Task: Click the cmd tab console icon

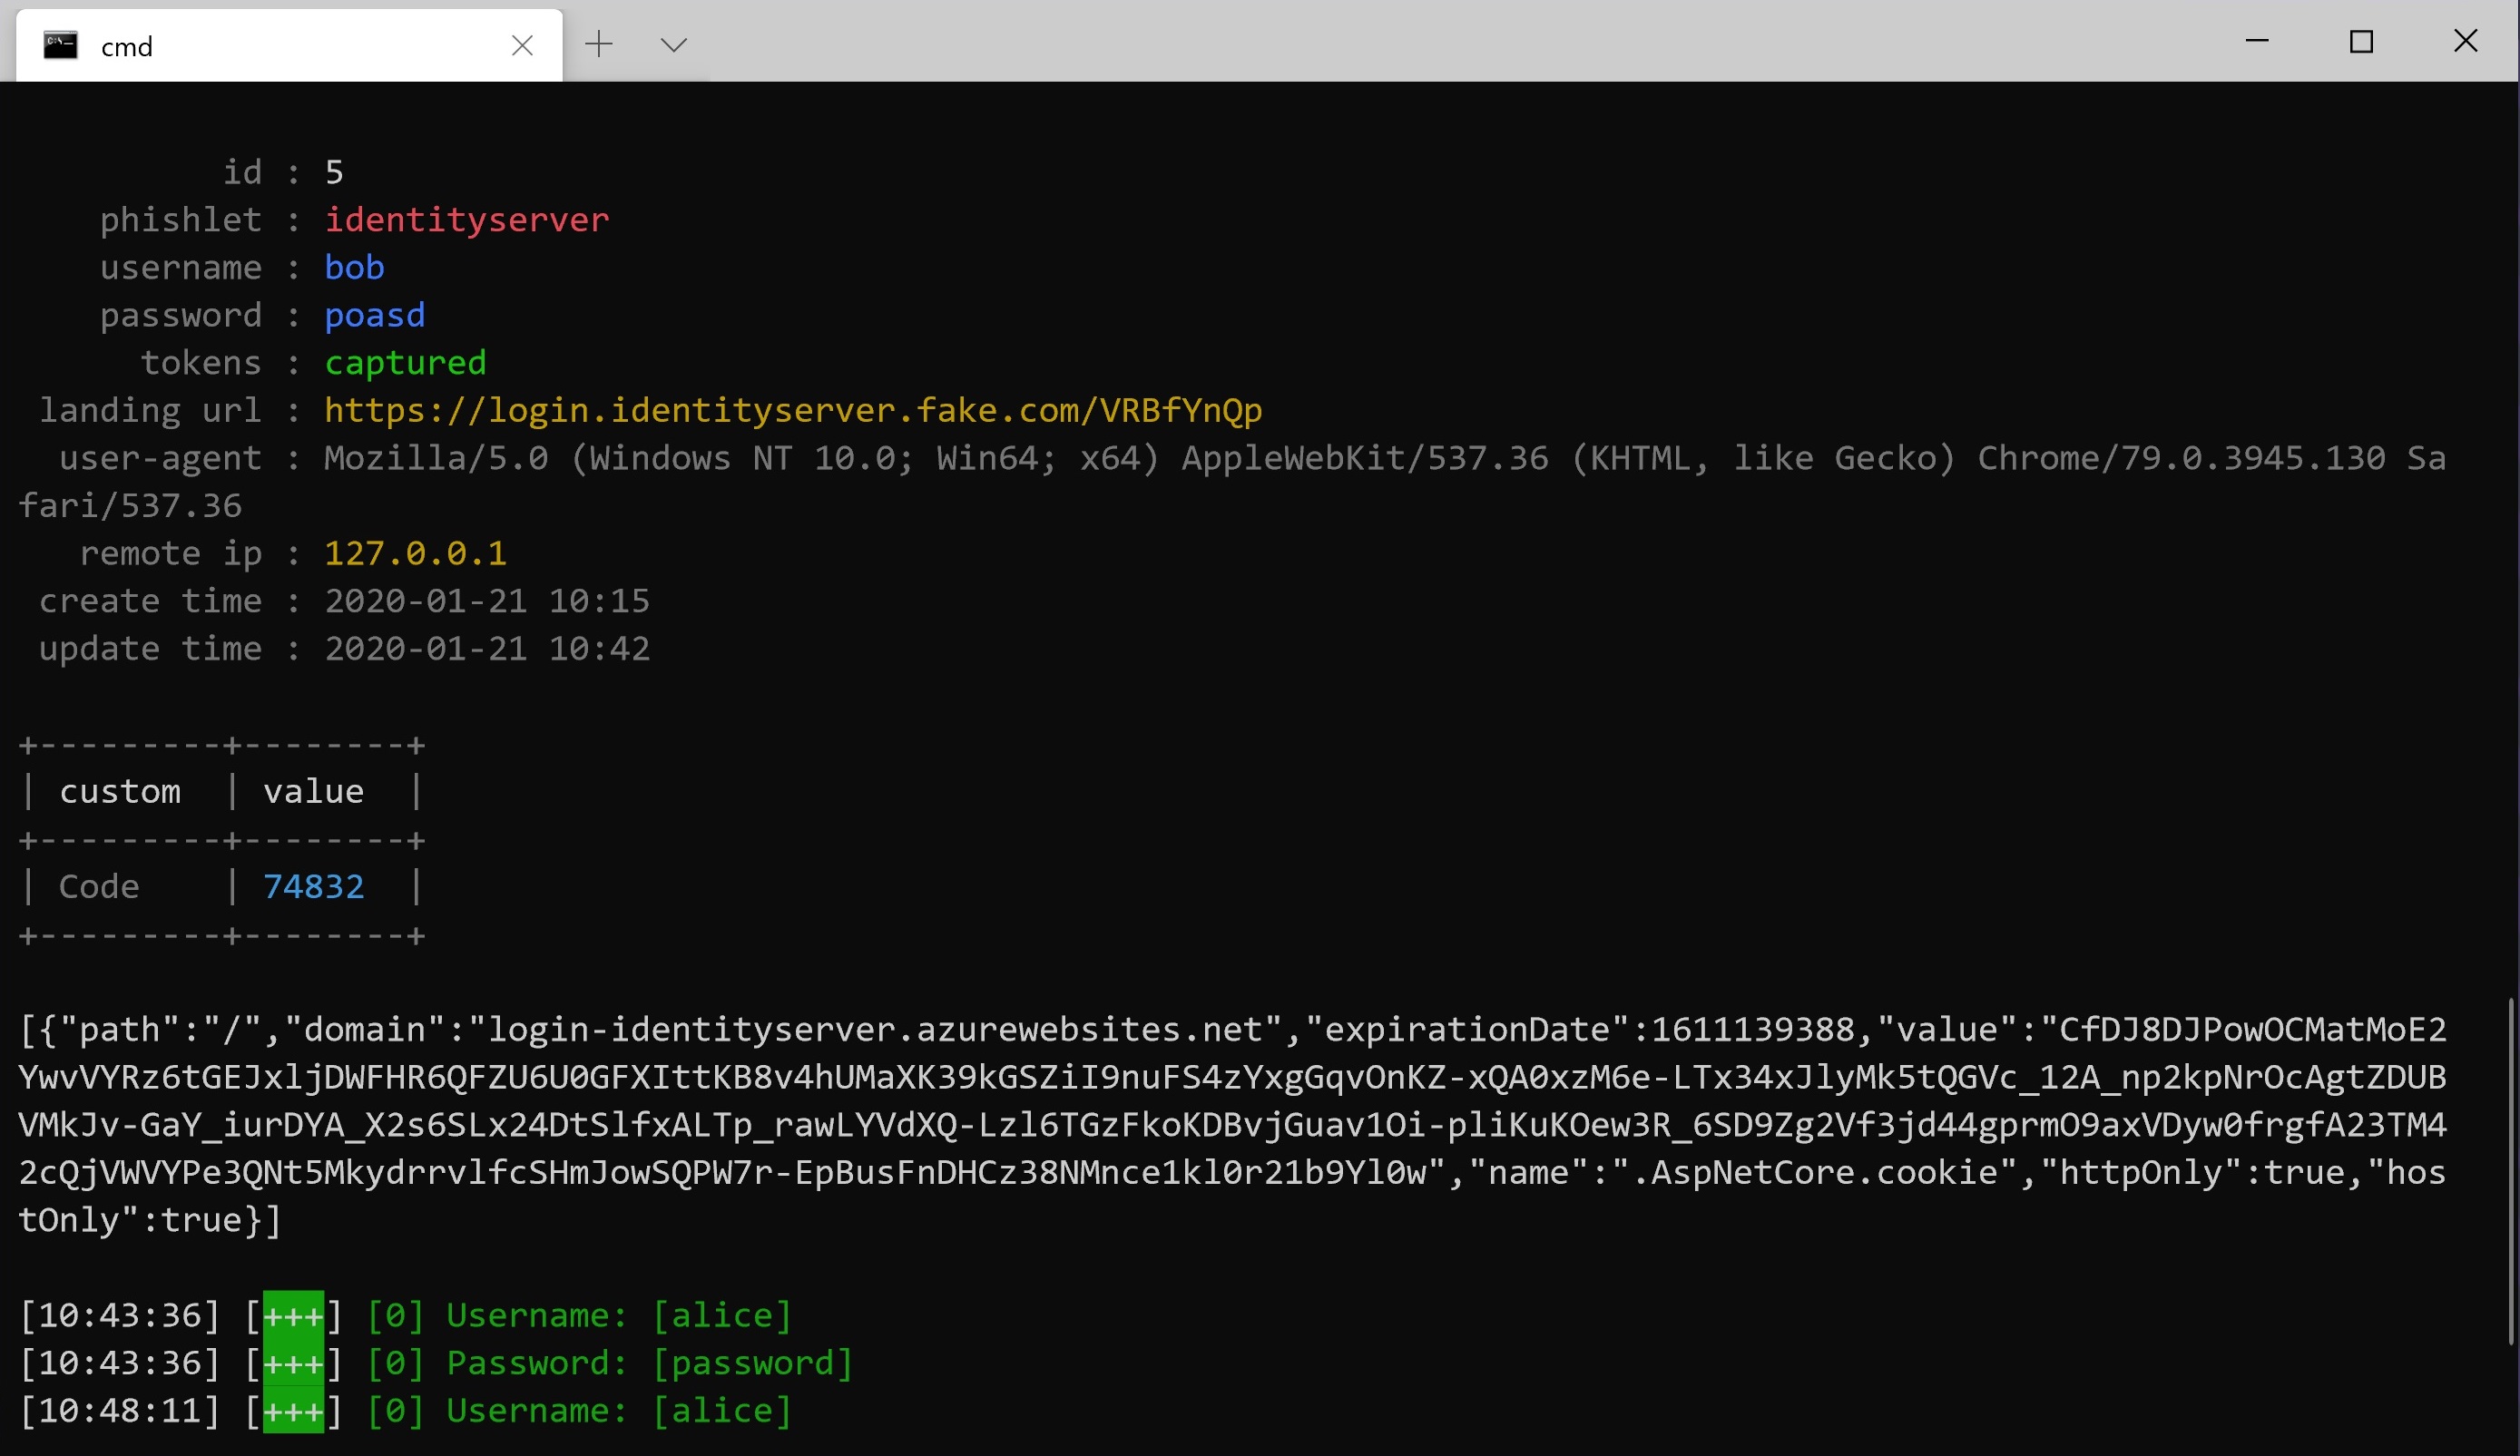Action: [60, 45]
